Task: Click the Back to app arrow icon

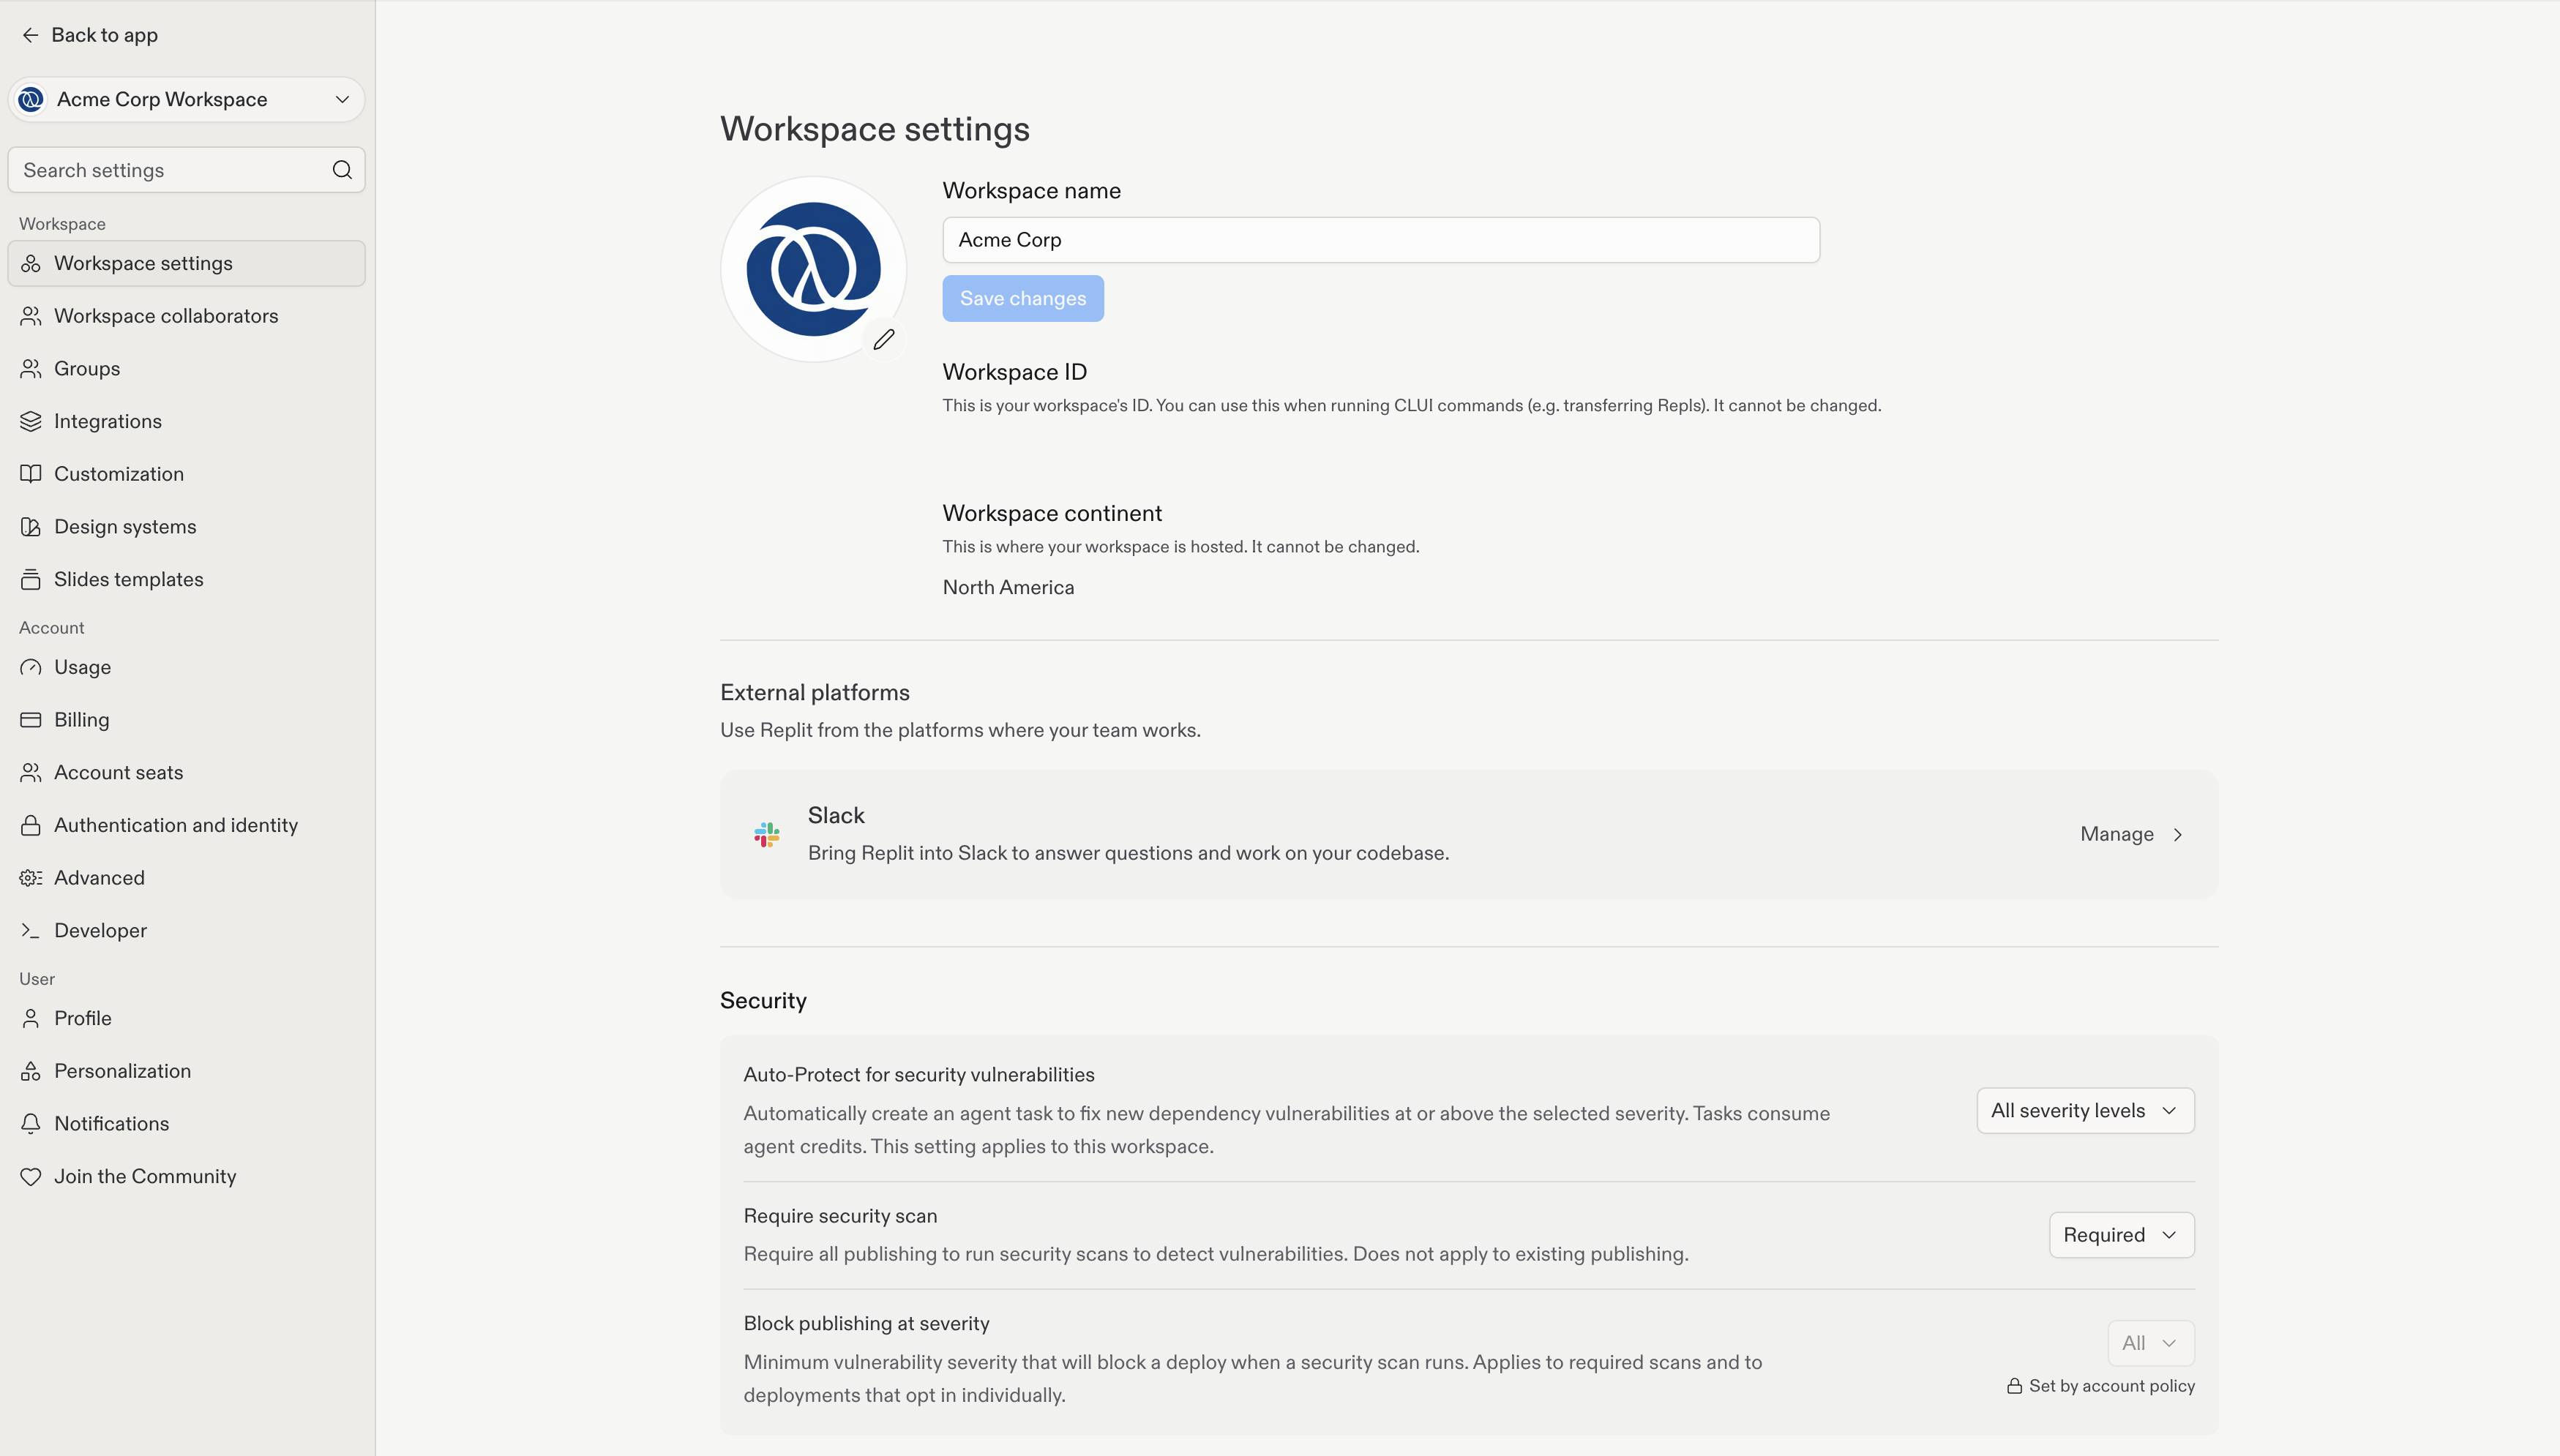Action: 31,35
